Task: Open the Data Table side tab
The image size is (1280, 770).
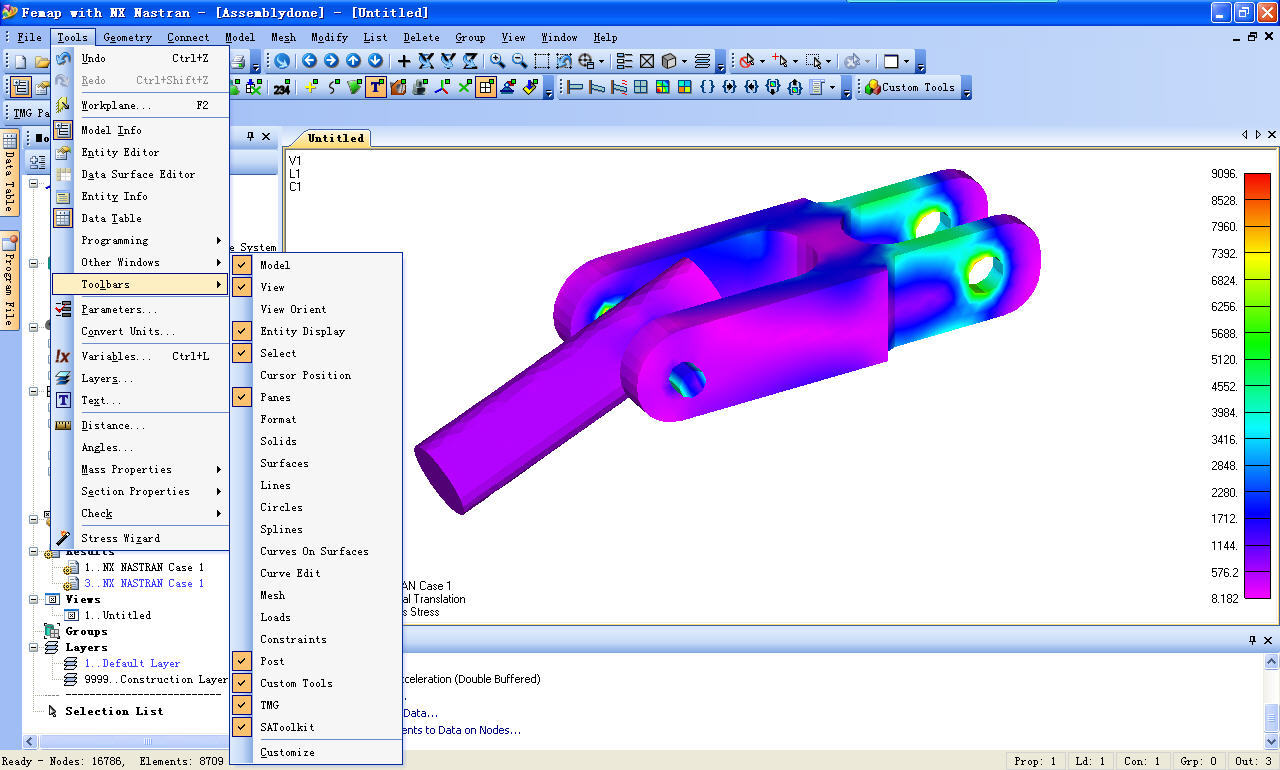Action: pyautogui.click(x=9, y=173)
